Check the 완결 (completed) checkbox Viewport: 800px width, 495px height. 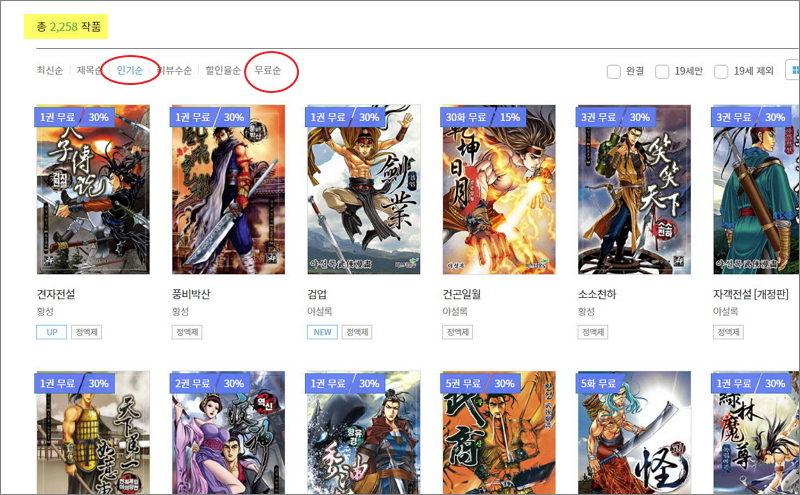tap(614, 71)
